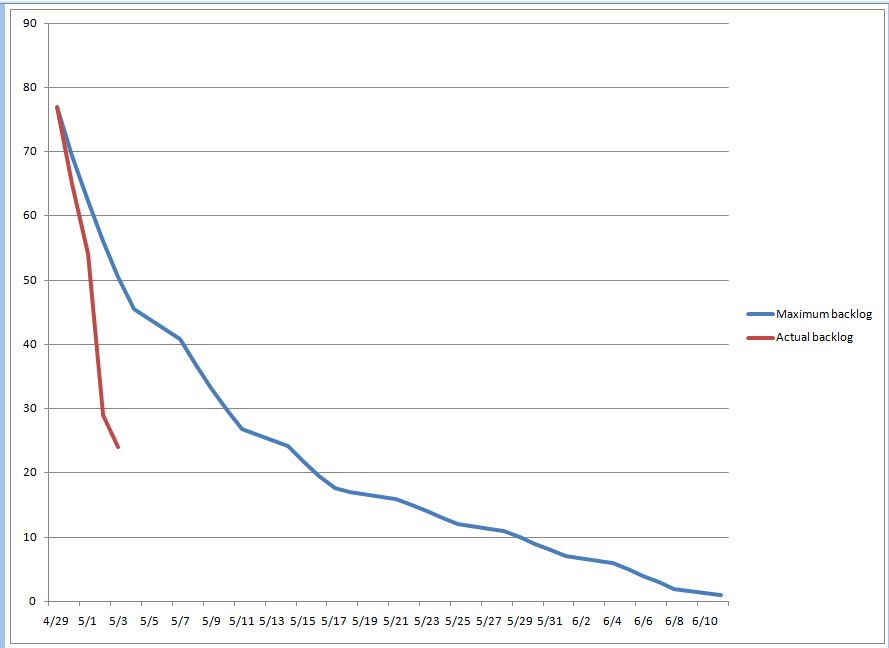Image resolution: width=889 pixels, height=648 pixels.
Task: Select the 5/11 date axis label
Action: pos(241,621)
